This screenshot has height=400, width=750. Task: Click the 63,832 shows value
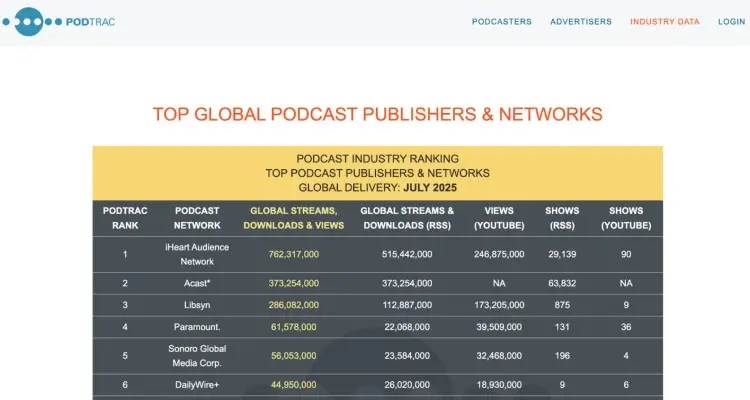(x=562, y=283)
